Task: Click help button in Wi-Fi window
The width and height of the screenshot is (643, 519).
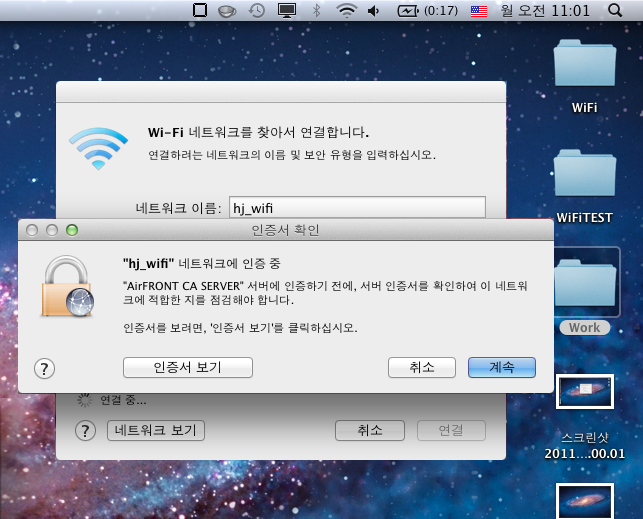Action: 87,431
